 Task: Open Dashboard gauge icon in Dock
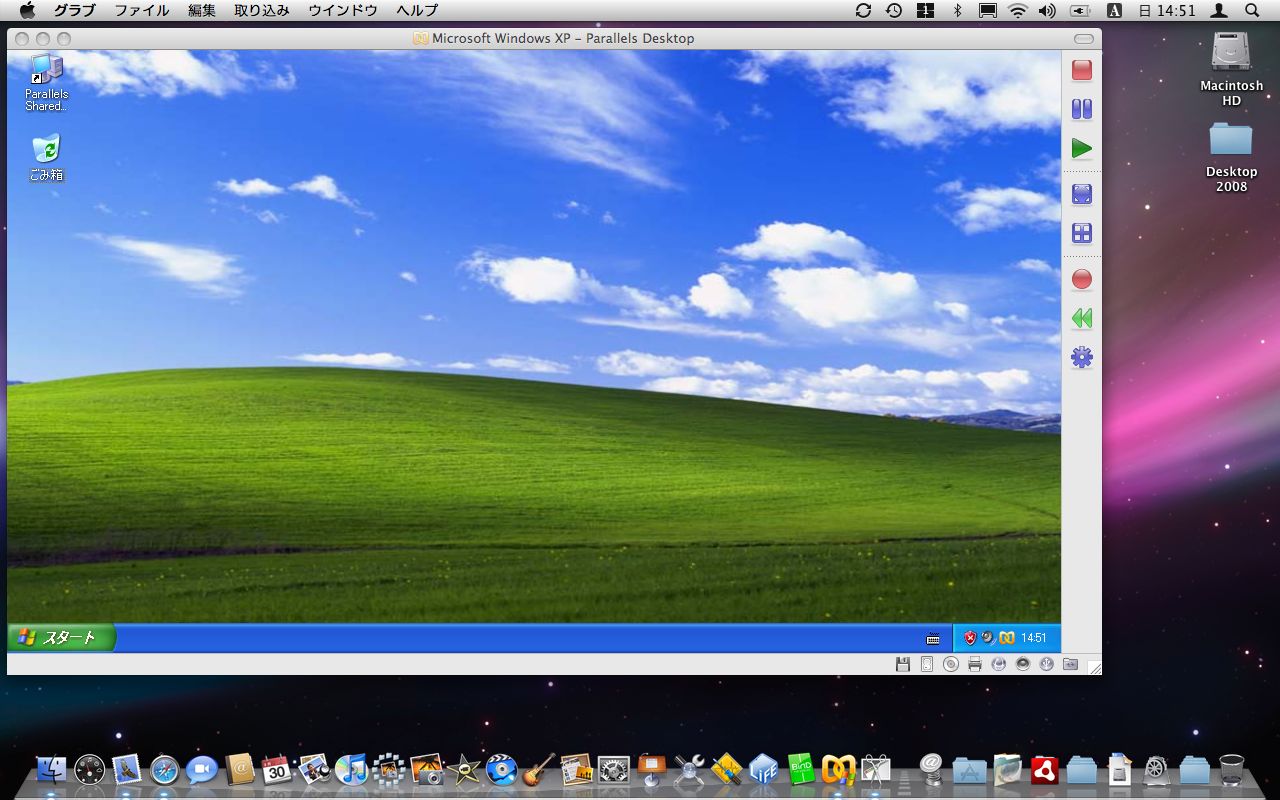(89, 769)
